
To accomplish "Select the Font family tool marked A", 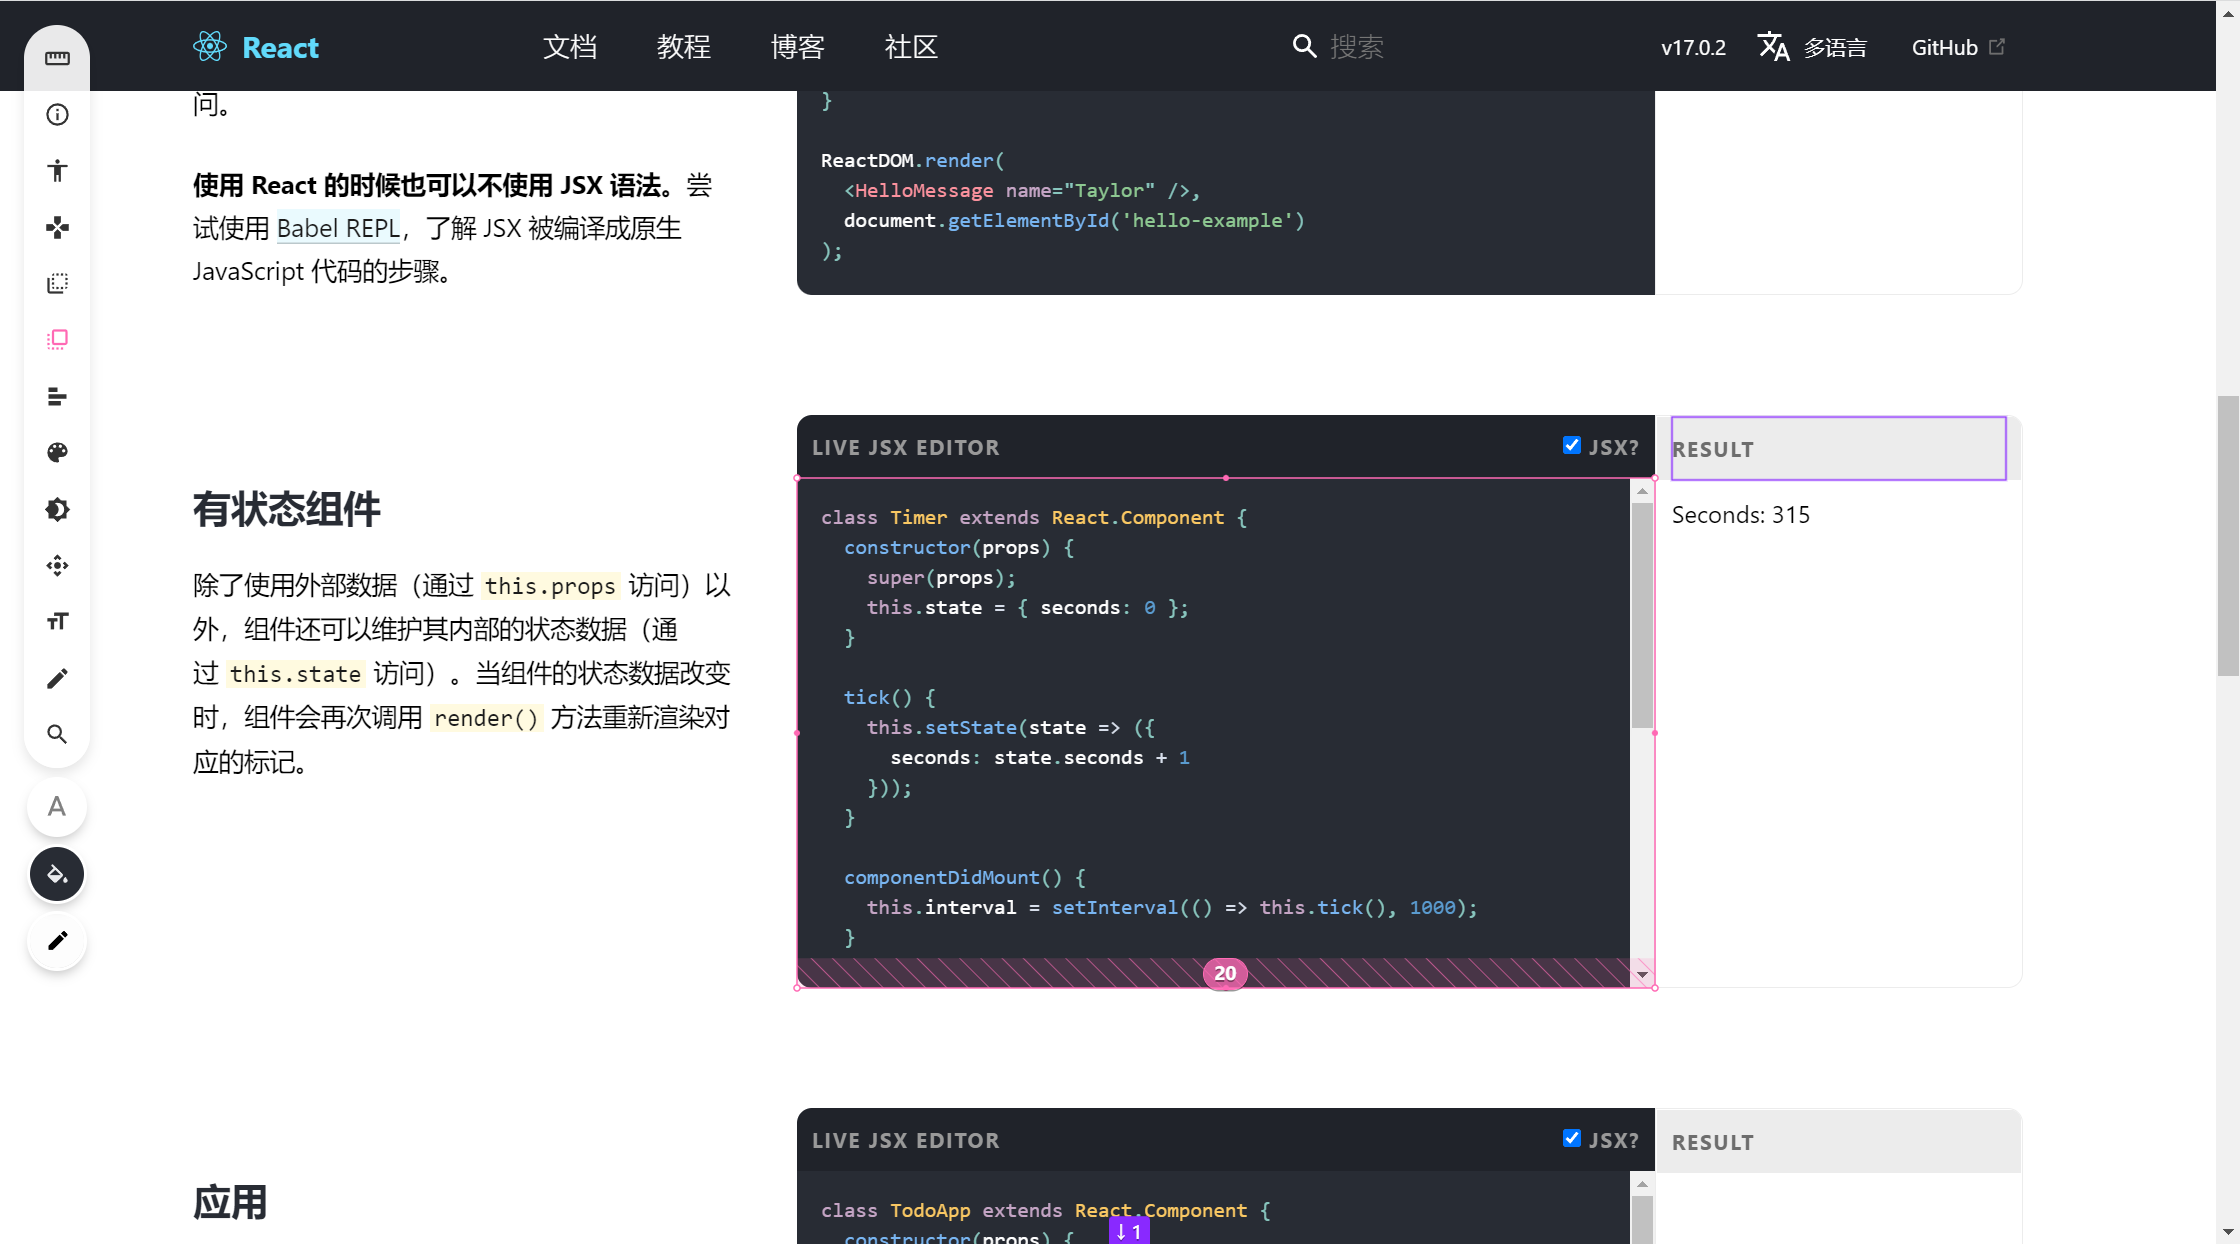I will (x=57, y=808).
